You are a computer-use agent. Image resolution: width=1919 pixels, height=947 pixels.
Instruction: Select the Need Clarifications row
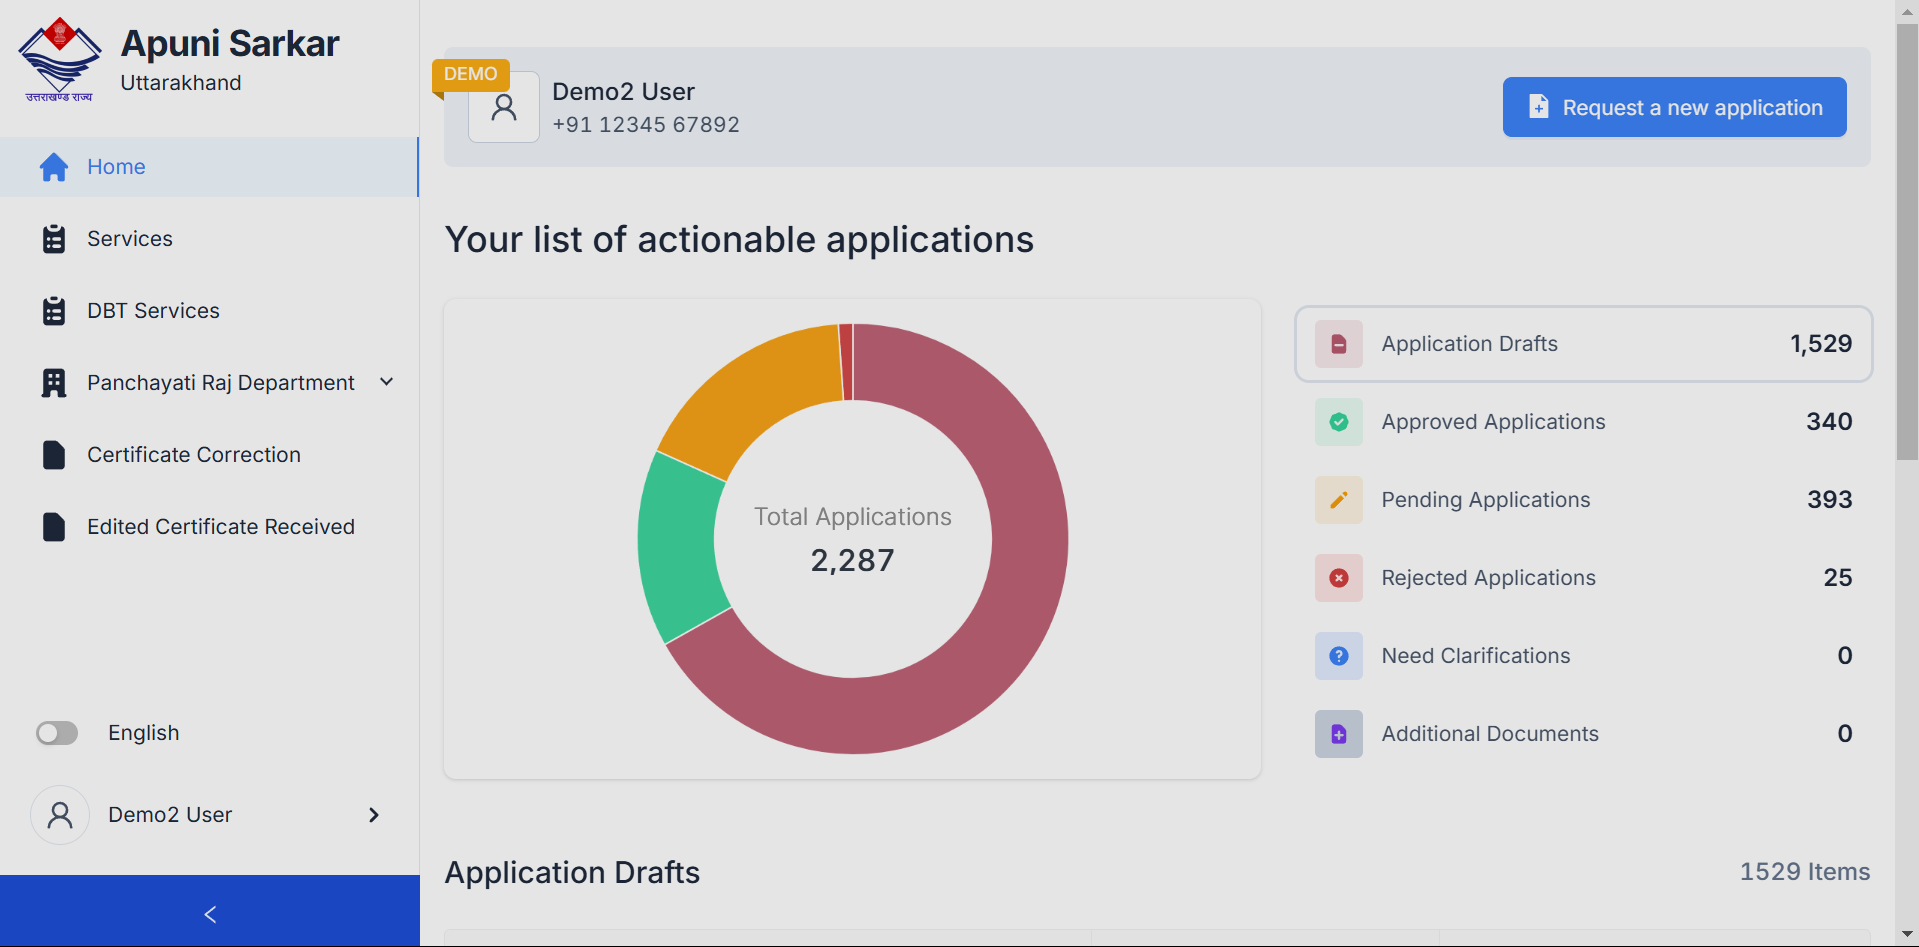pos(1583,656)
